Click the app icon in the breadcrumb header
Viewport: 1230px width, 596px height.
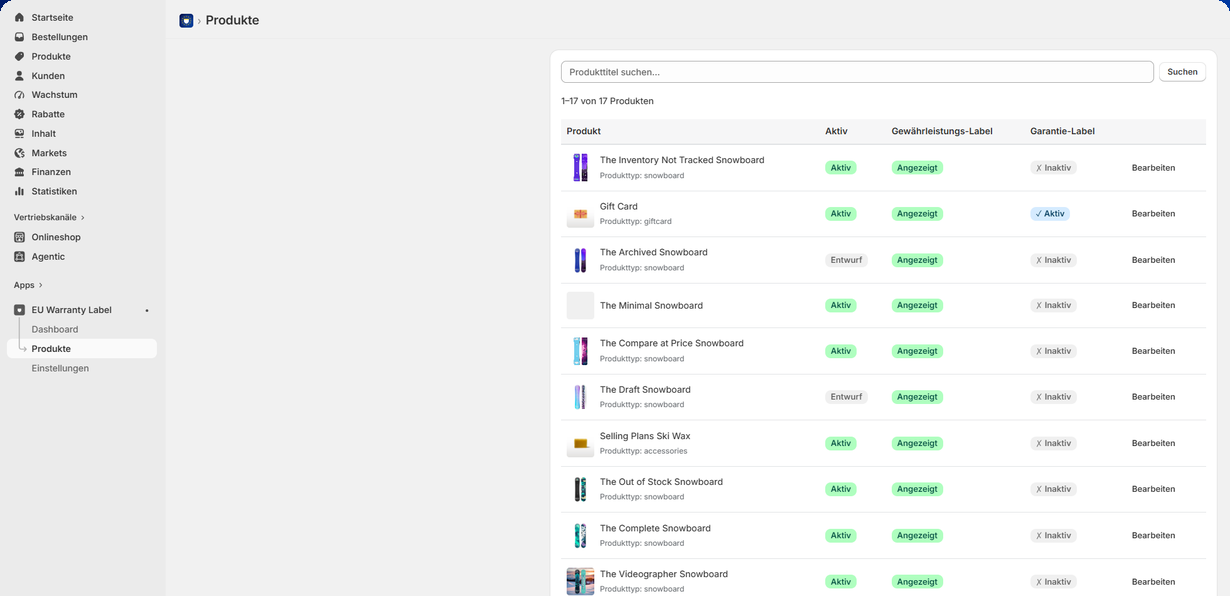click(x=186, y=20)
